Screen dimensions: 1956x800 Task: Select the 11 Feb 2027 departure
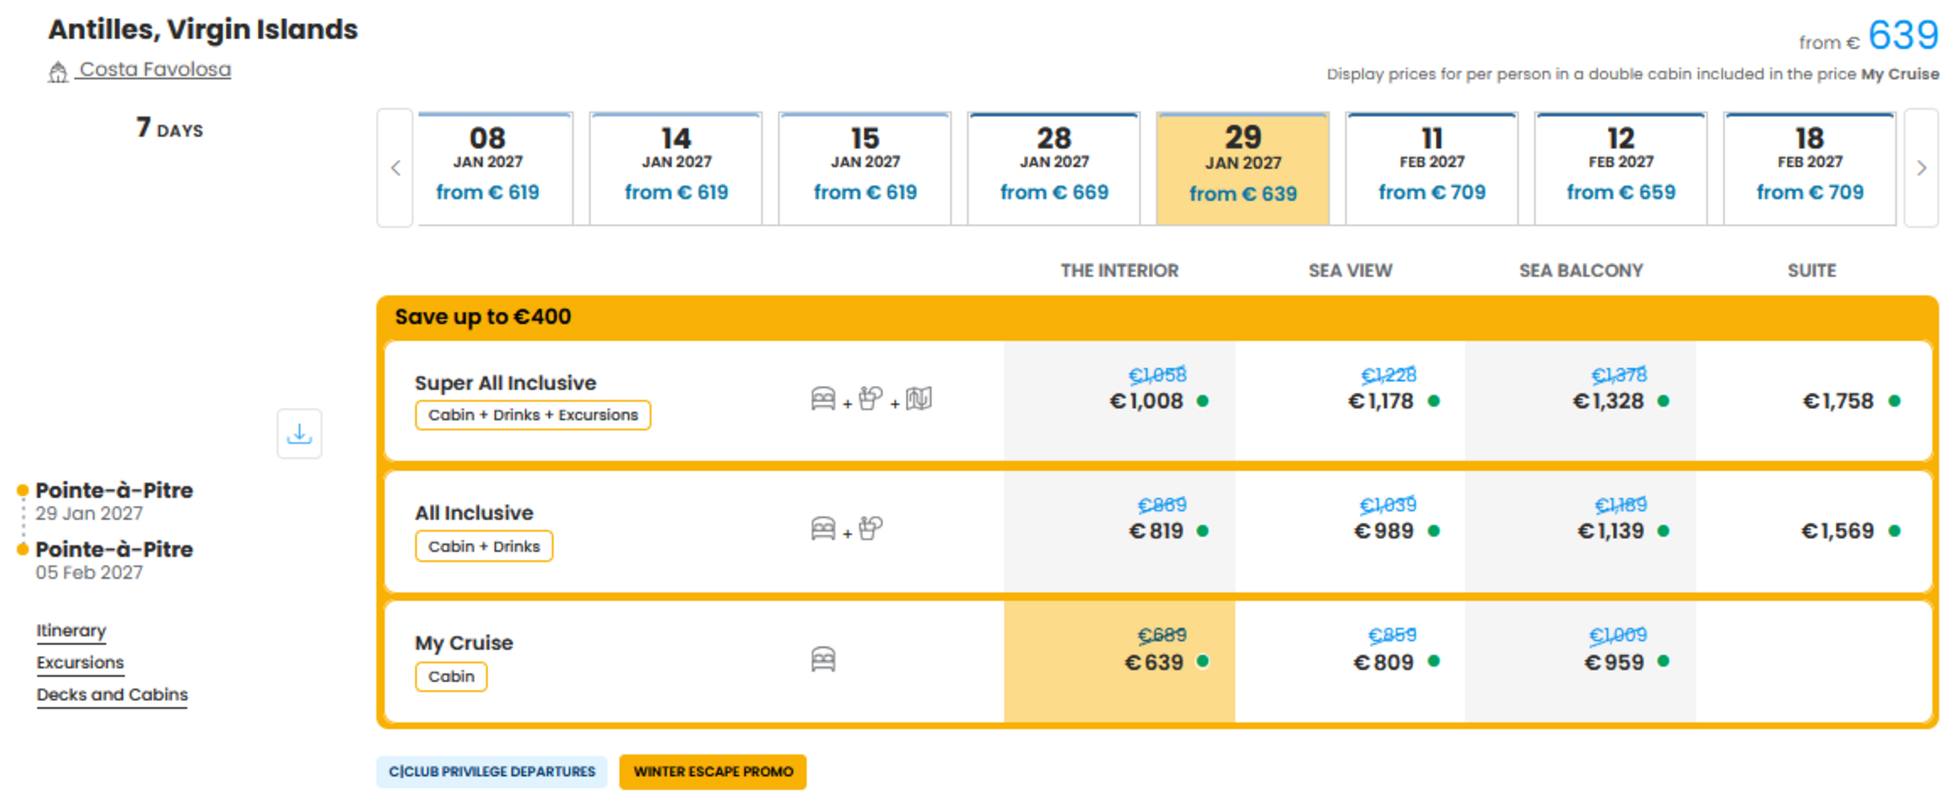1432,168
